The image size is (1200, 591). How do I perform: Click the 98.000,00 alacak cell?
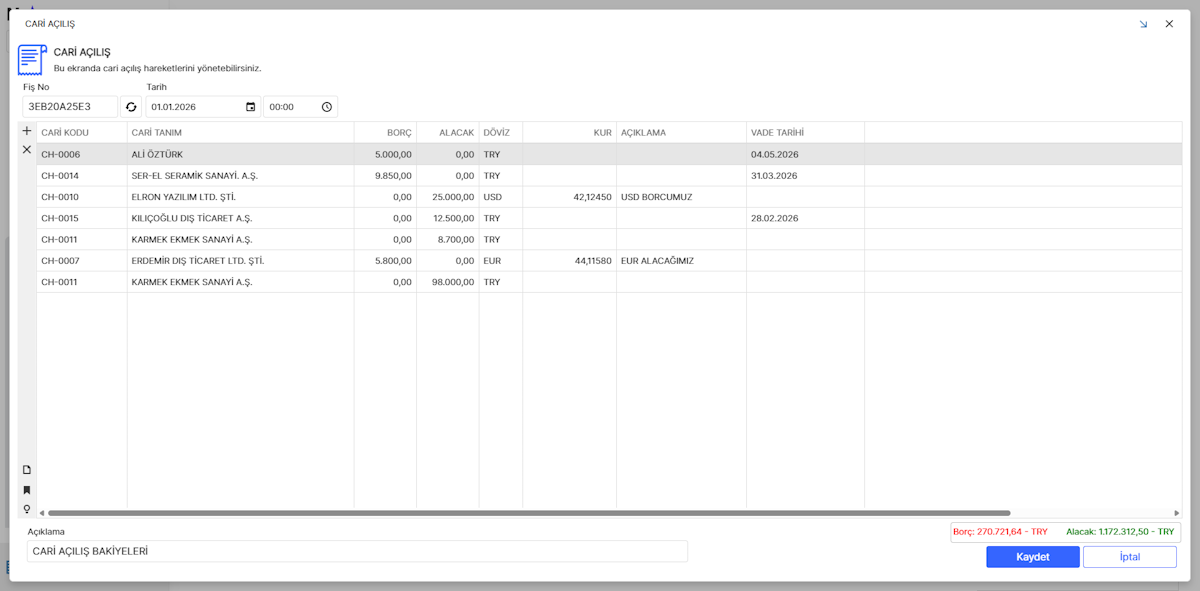click(x=447, y=282)
